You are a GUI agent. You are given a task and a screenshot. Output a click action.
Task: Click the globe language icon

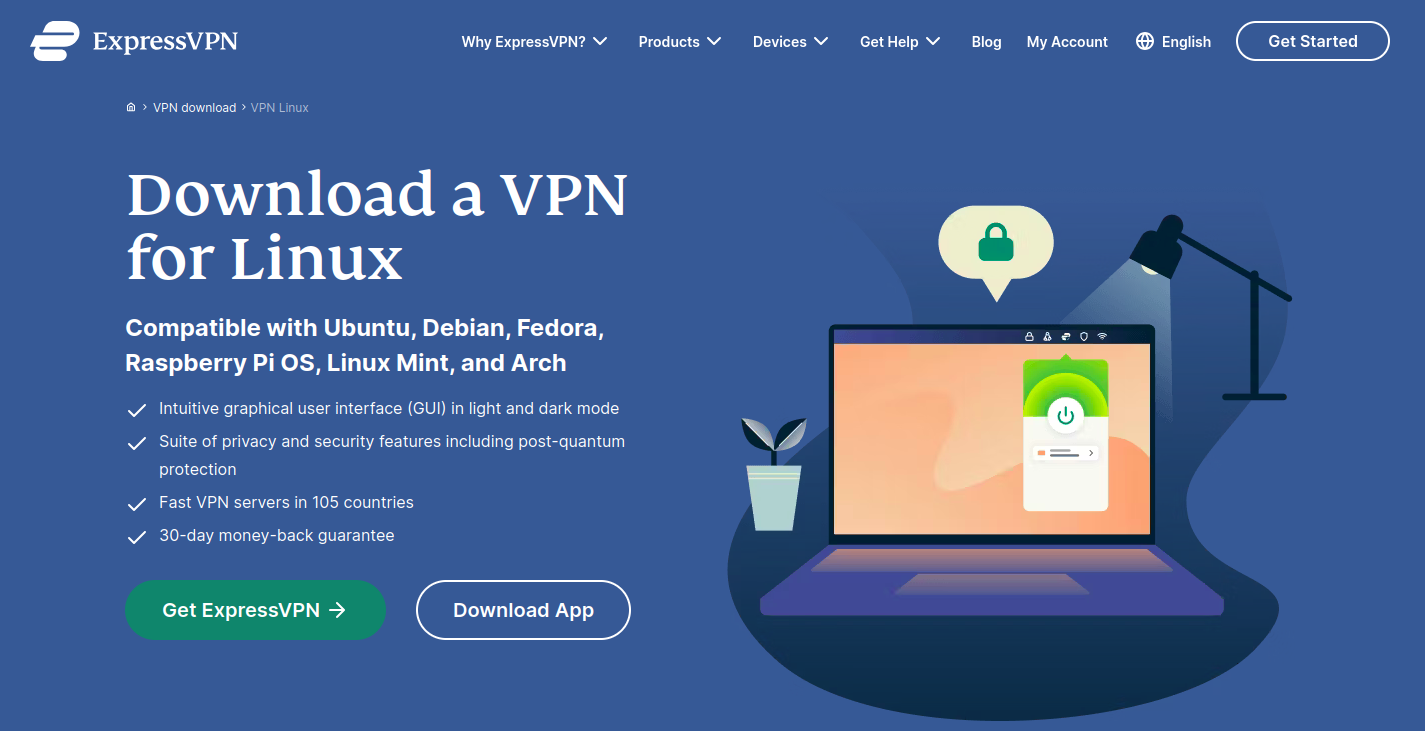click(1145, 41)
